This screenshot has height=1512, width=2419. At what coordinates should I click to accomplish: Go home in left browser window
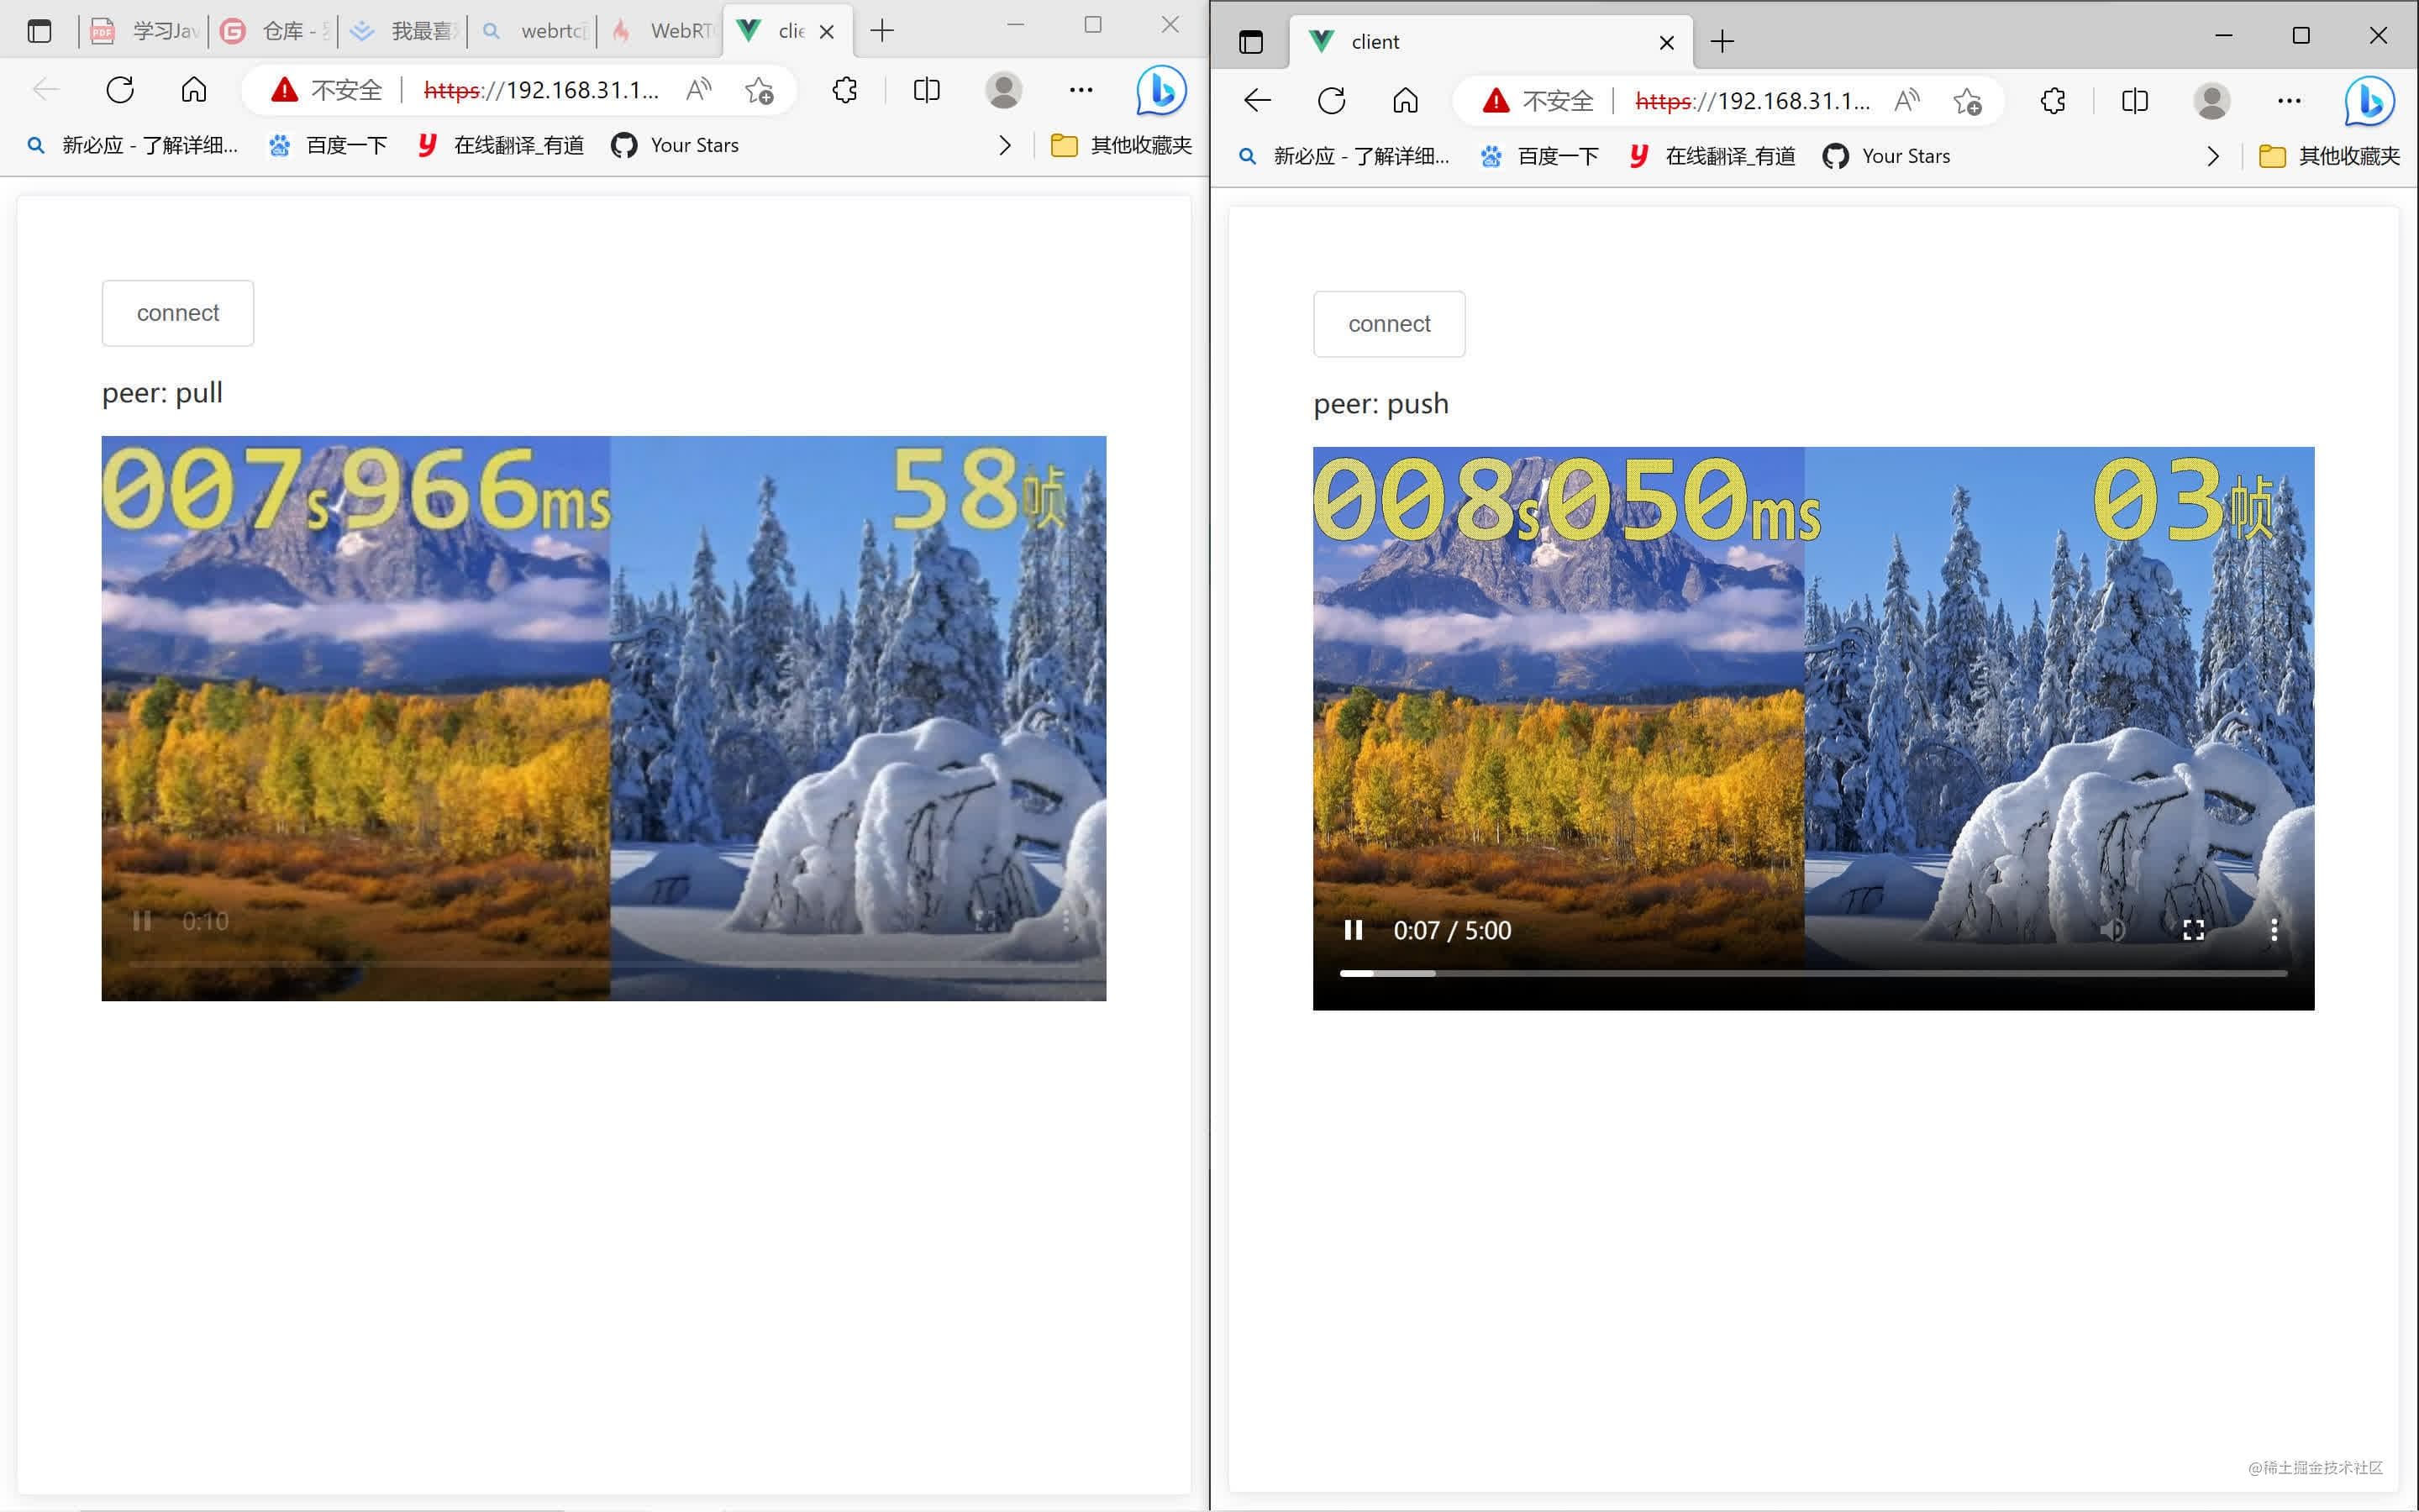click(194, 90)
